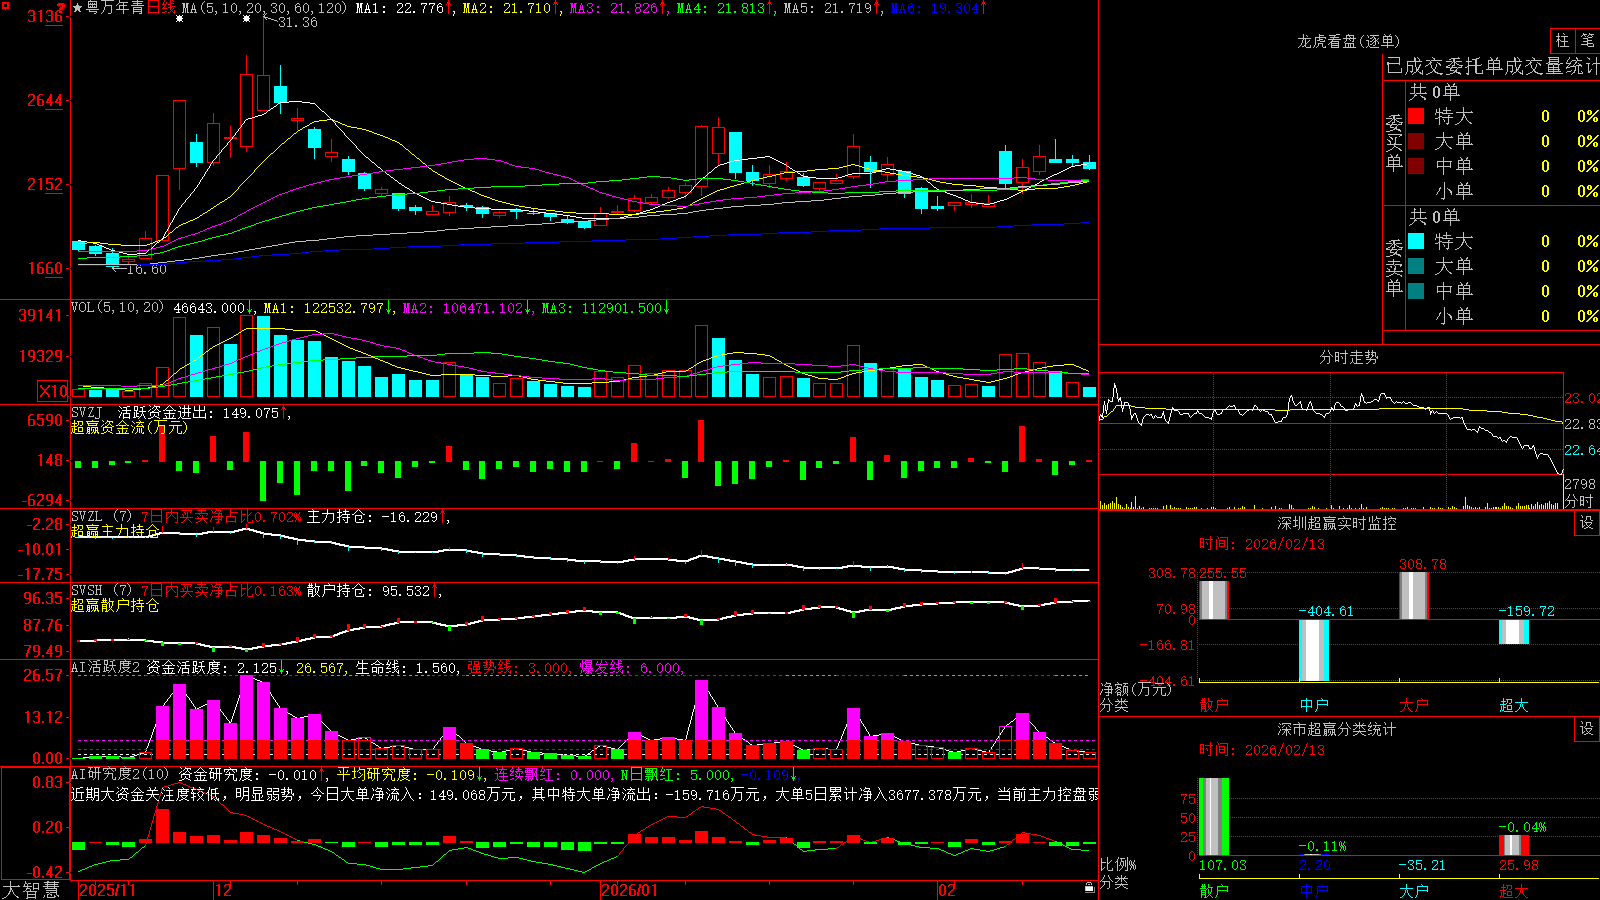Click the 2644 price axis label
Screen dimensions: 1600x900
[x=45, y=100]
